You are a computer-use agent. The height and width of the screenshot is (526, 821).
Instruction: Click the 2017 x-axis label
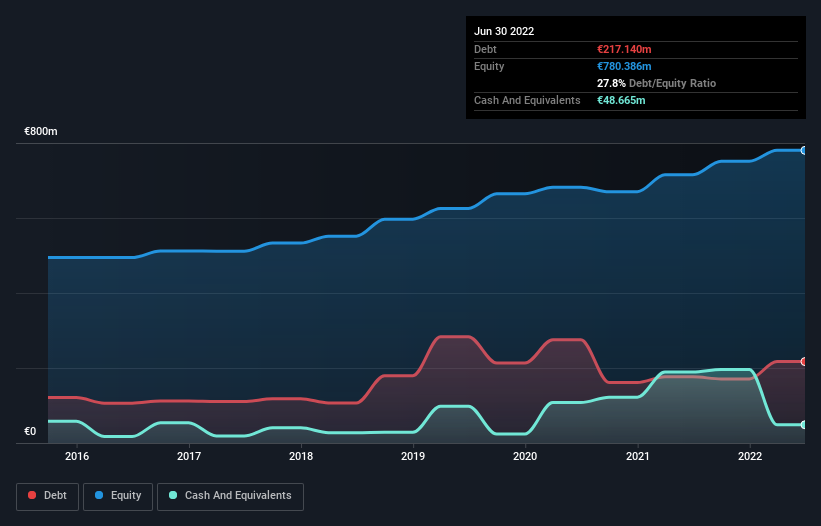pyautogui.click(x=189, y=456)
